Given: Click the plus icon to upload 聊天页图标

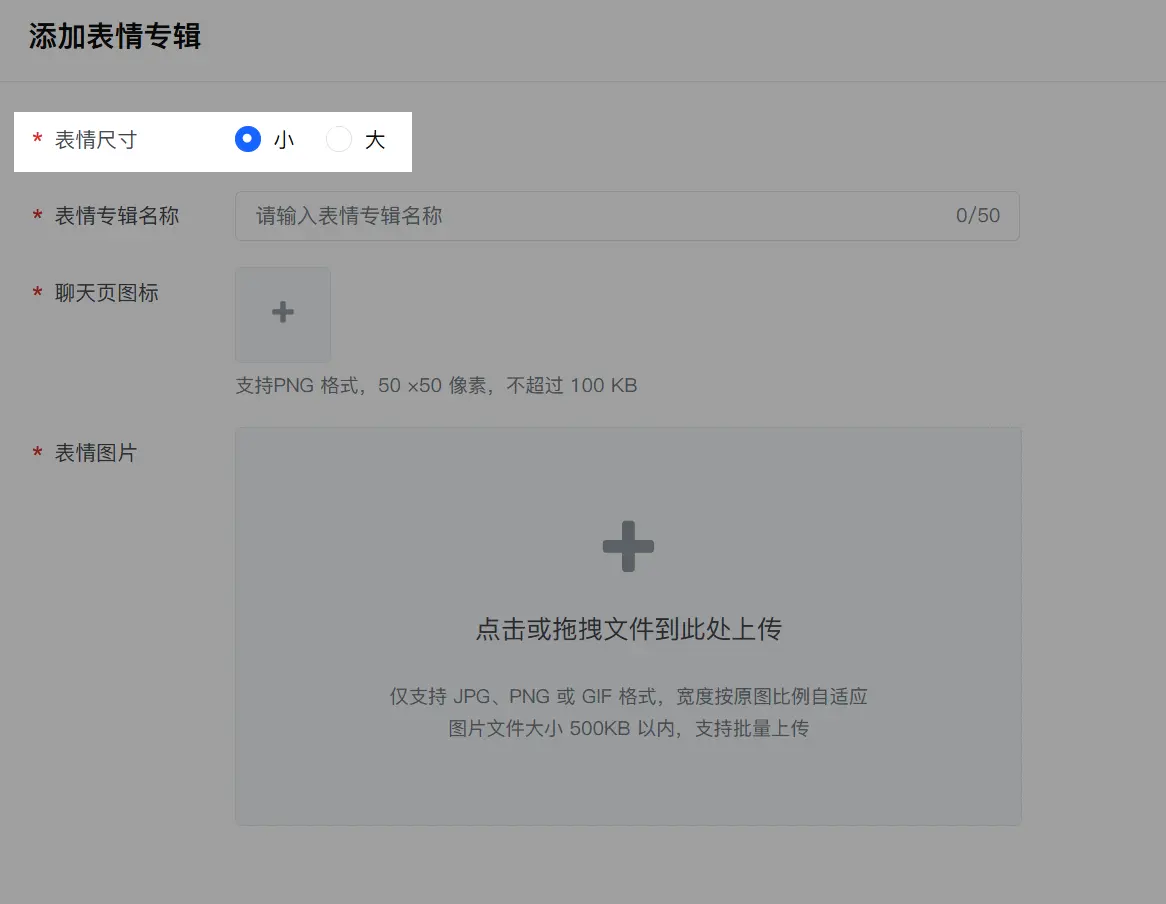Looking at the screenshot, I should 283,312.
